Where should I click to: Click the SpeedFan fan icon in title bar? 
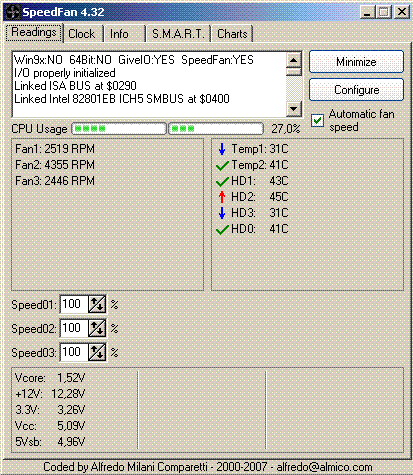12,12
